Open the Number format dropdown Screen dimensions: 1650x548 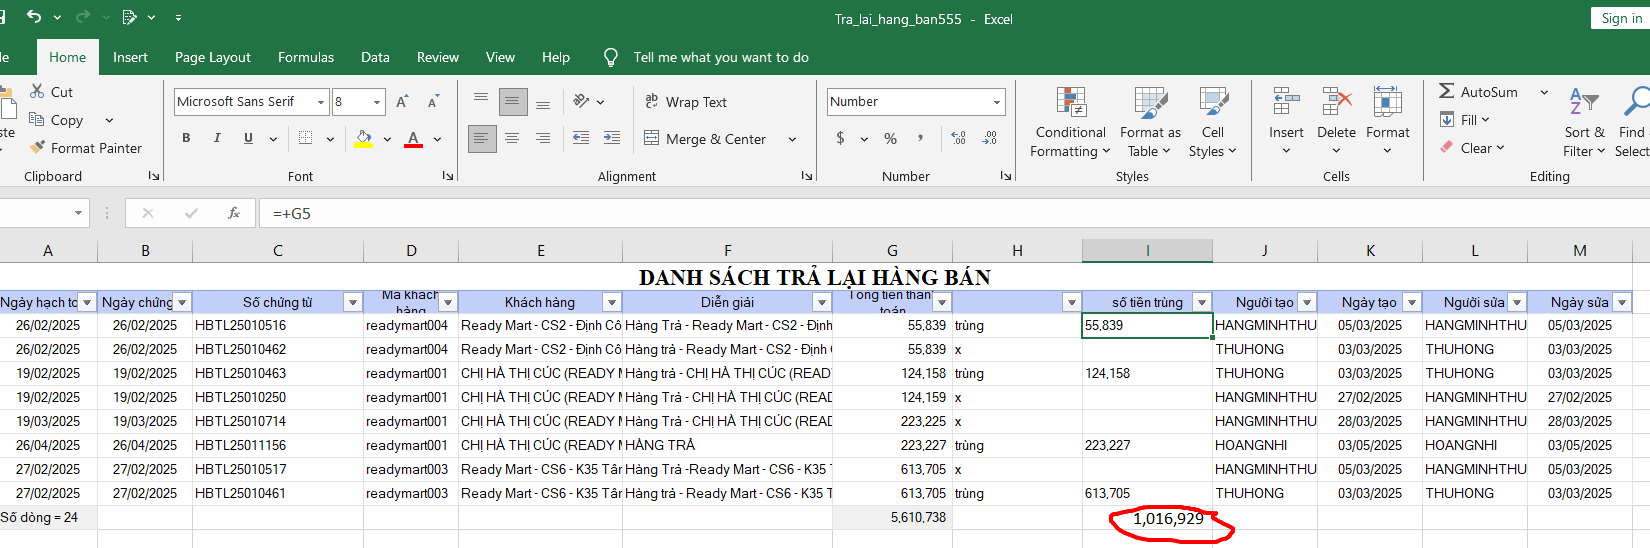997,102
